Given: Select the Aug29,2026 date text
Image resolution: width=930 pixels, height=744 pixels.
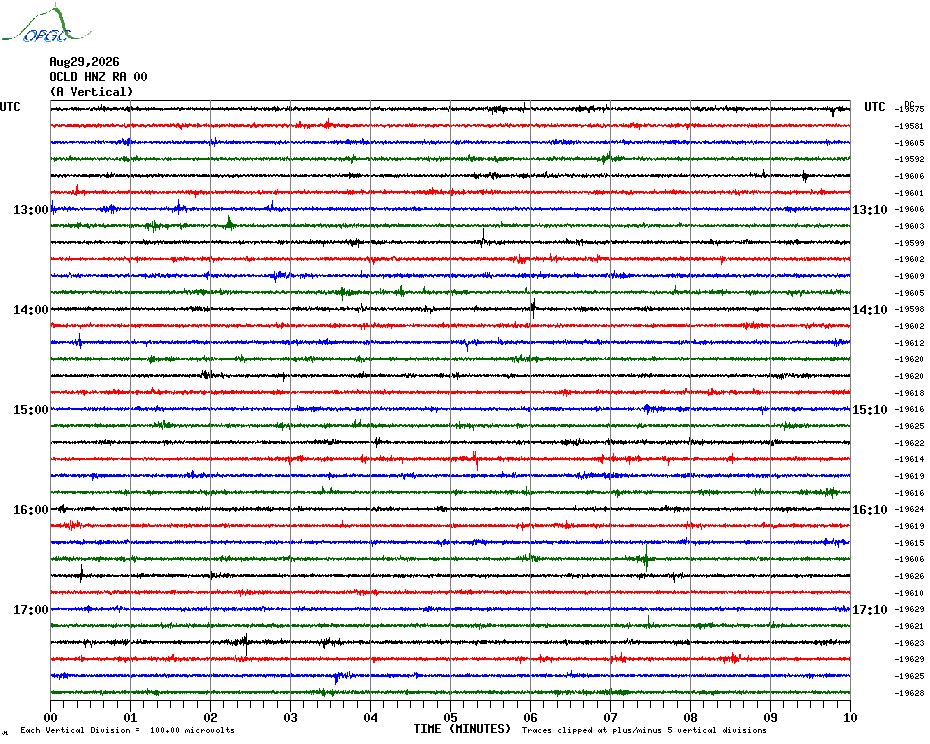Looking at the screenshot, I should 84,62.
